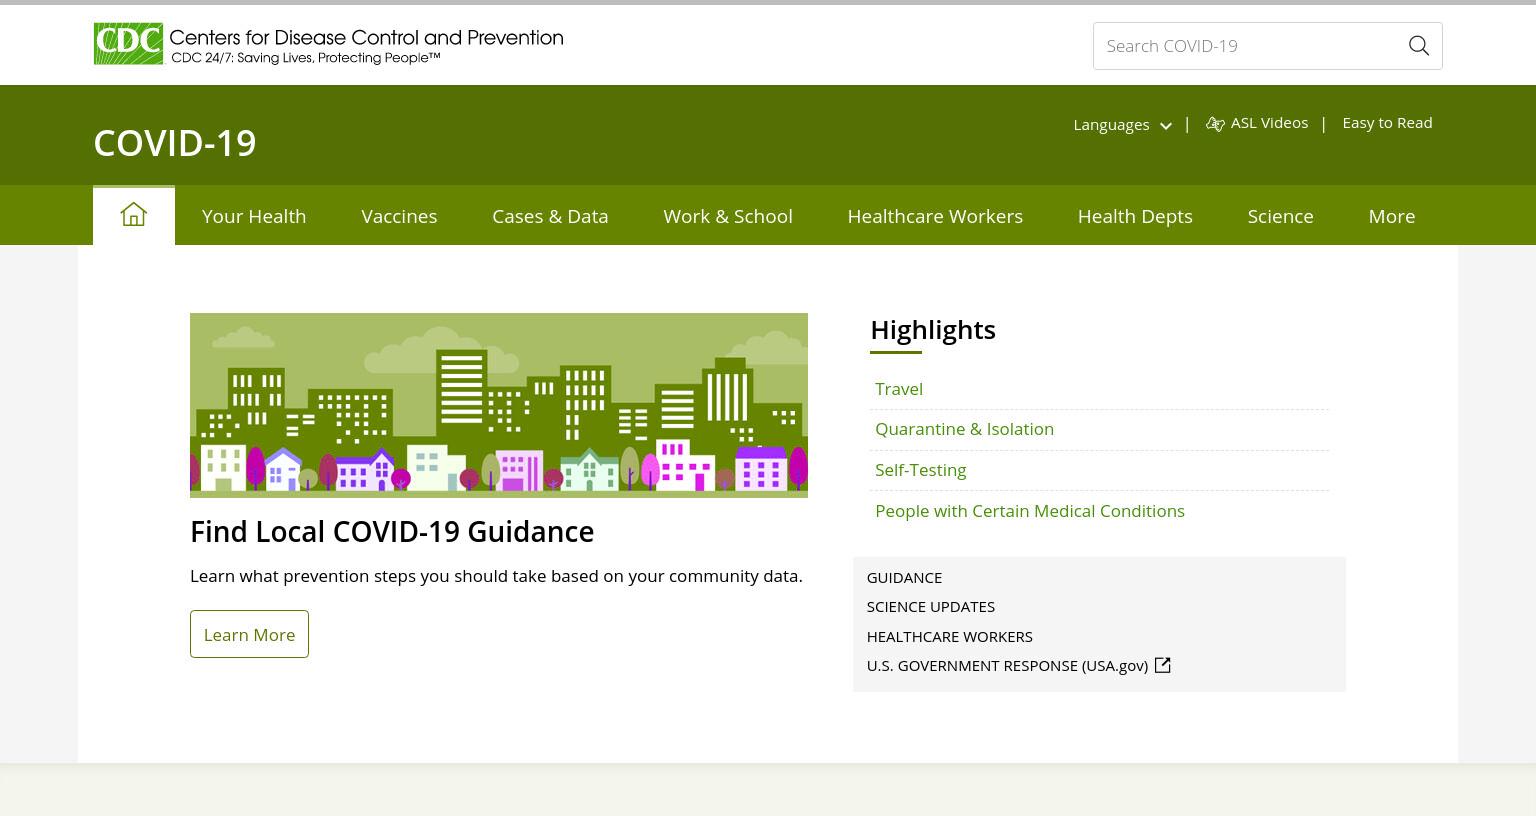Open the Your Health menu

click(x=254, y=216)
